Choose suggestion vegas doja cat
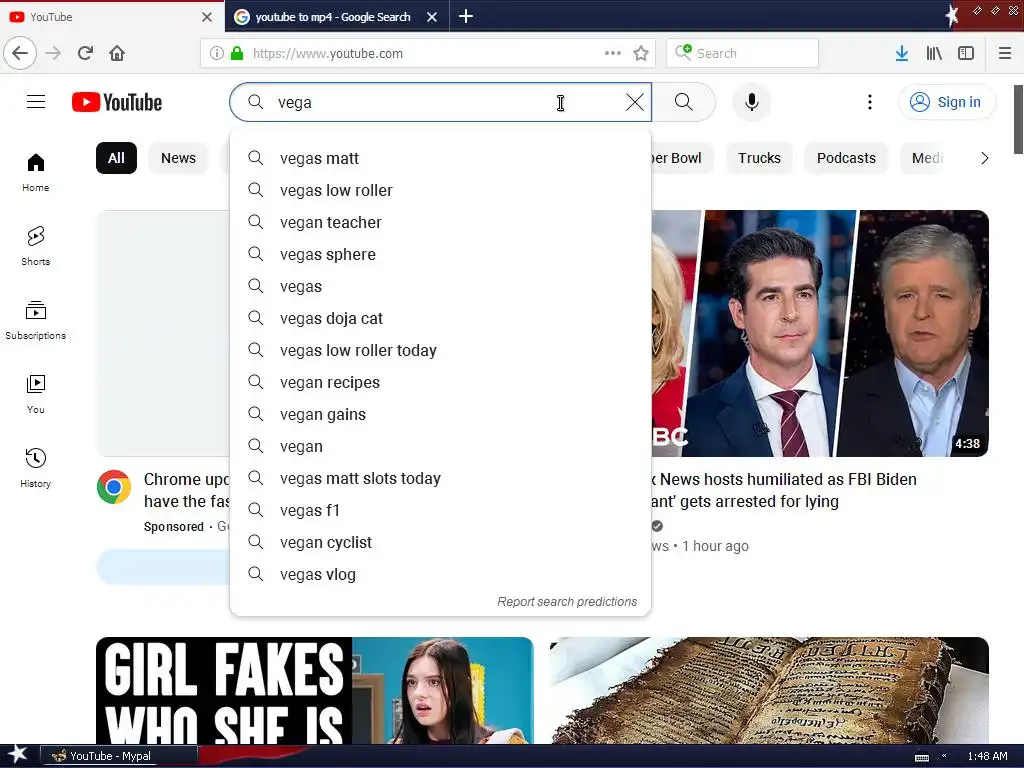The image size is (1024, 768). coord(441,318)
